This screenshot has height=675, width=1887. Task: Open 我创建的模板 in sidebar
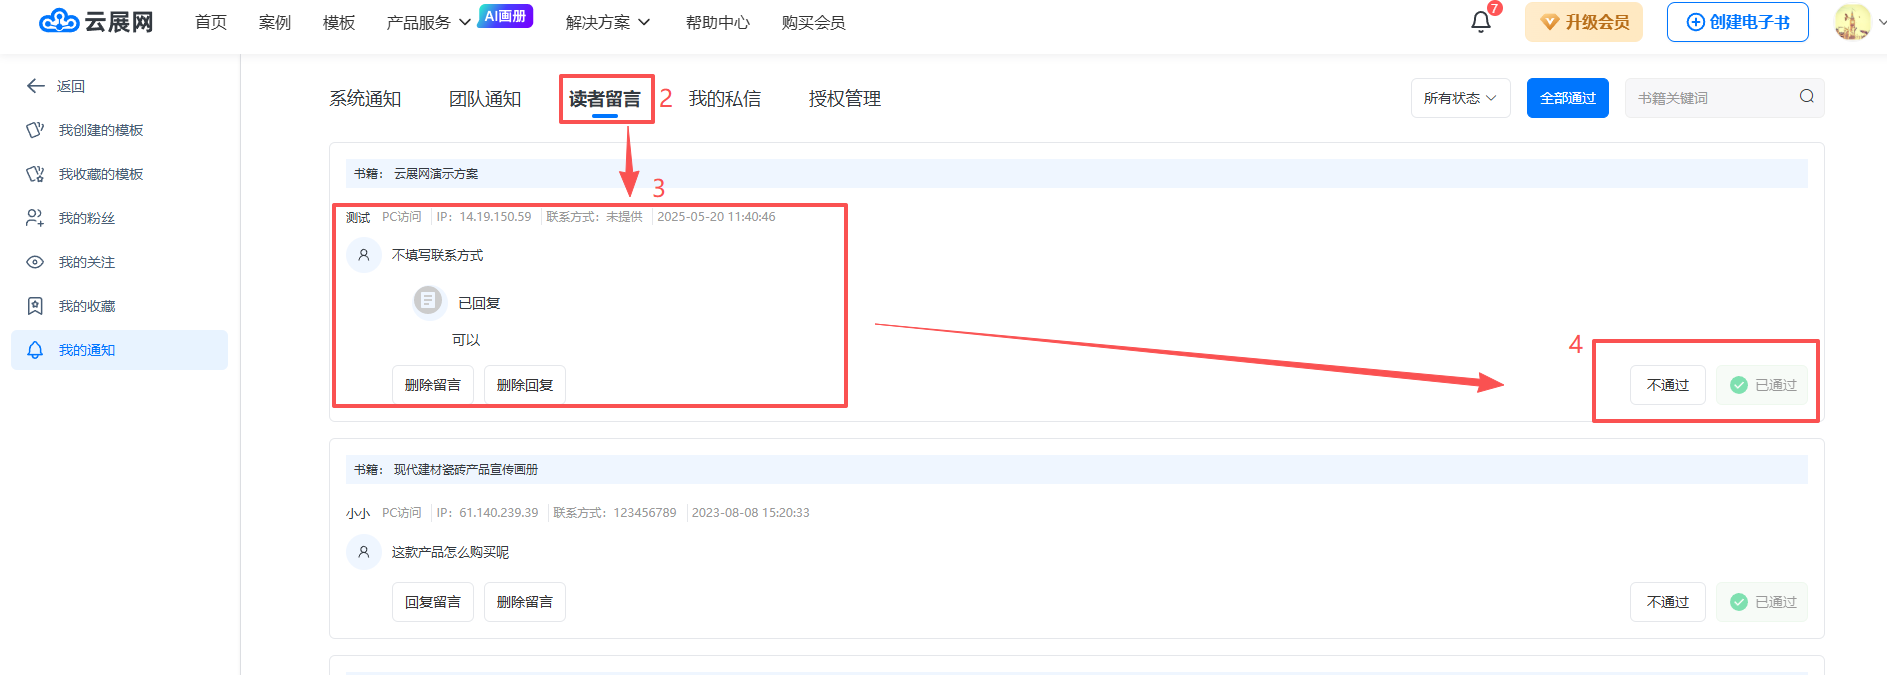point(100,130)
